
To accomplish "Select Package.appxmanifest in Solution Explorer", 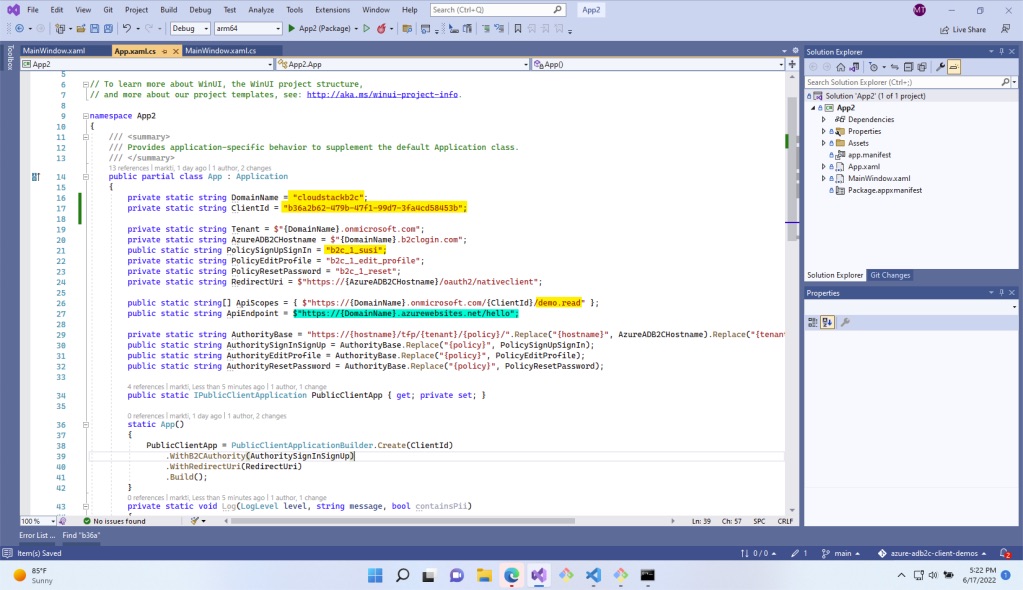I will 885,191.
